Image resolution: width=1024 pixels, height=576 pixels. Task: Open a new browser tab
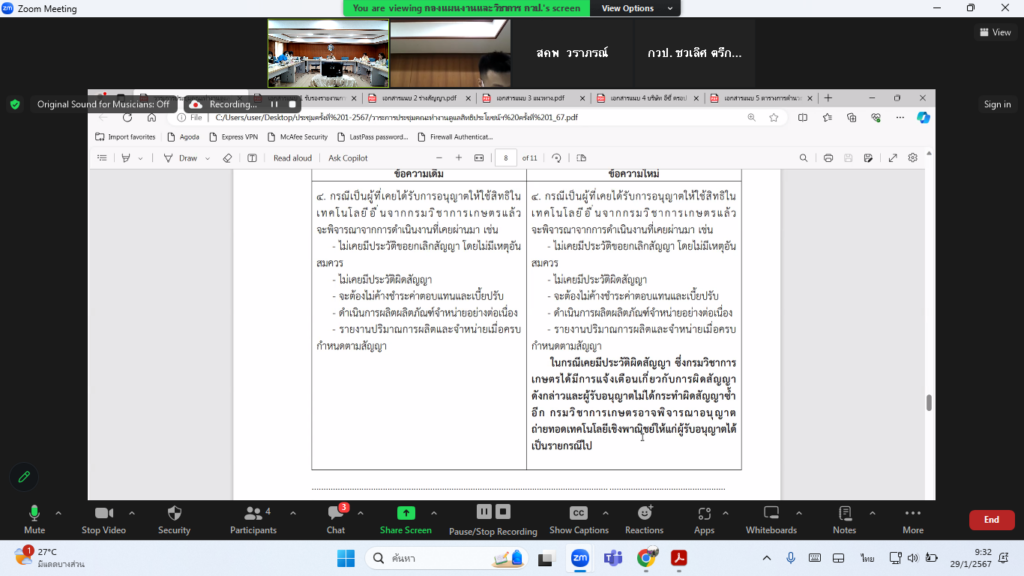828,98
